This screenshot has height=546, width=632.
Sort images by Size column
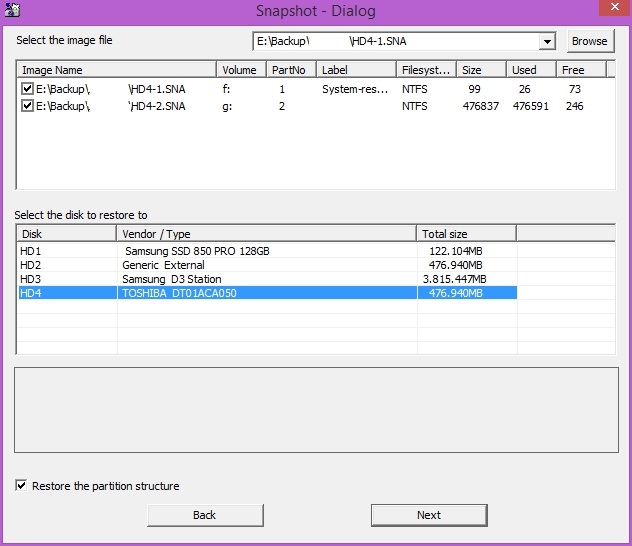pyautogui.click(x=481, y=70)
